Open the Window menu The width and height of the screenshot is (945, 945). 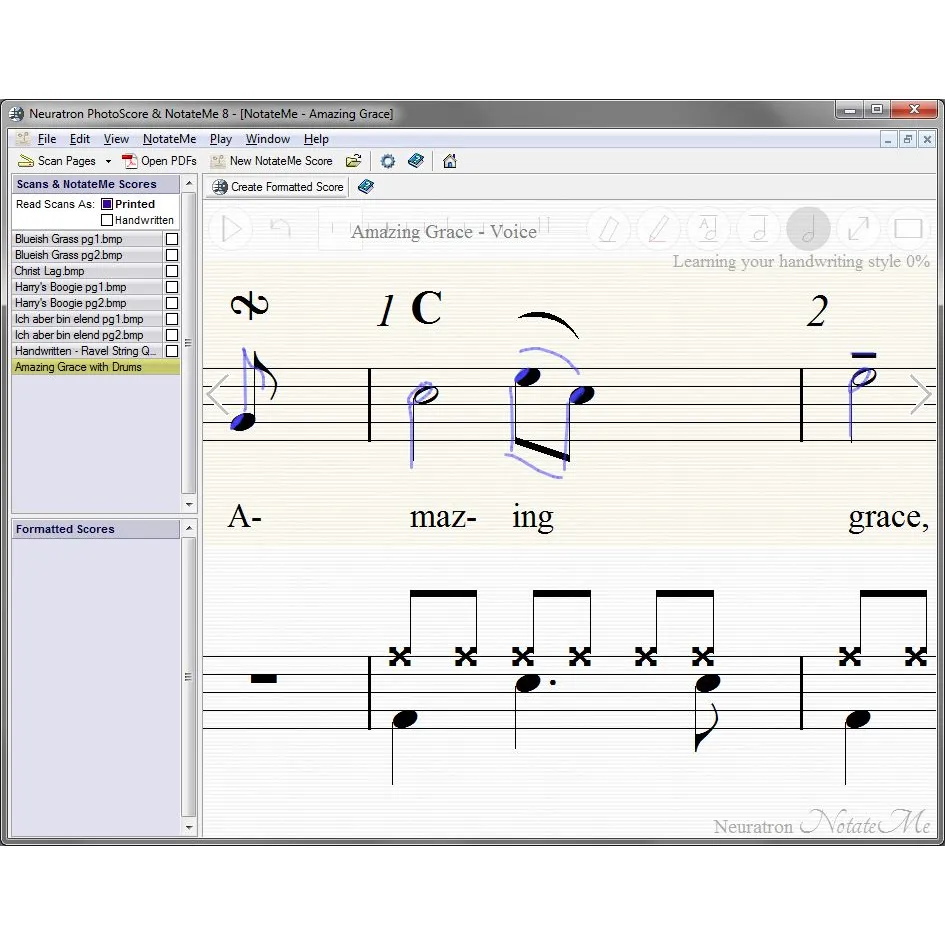click(x=268, y=139)
